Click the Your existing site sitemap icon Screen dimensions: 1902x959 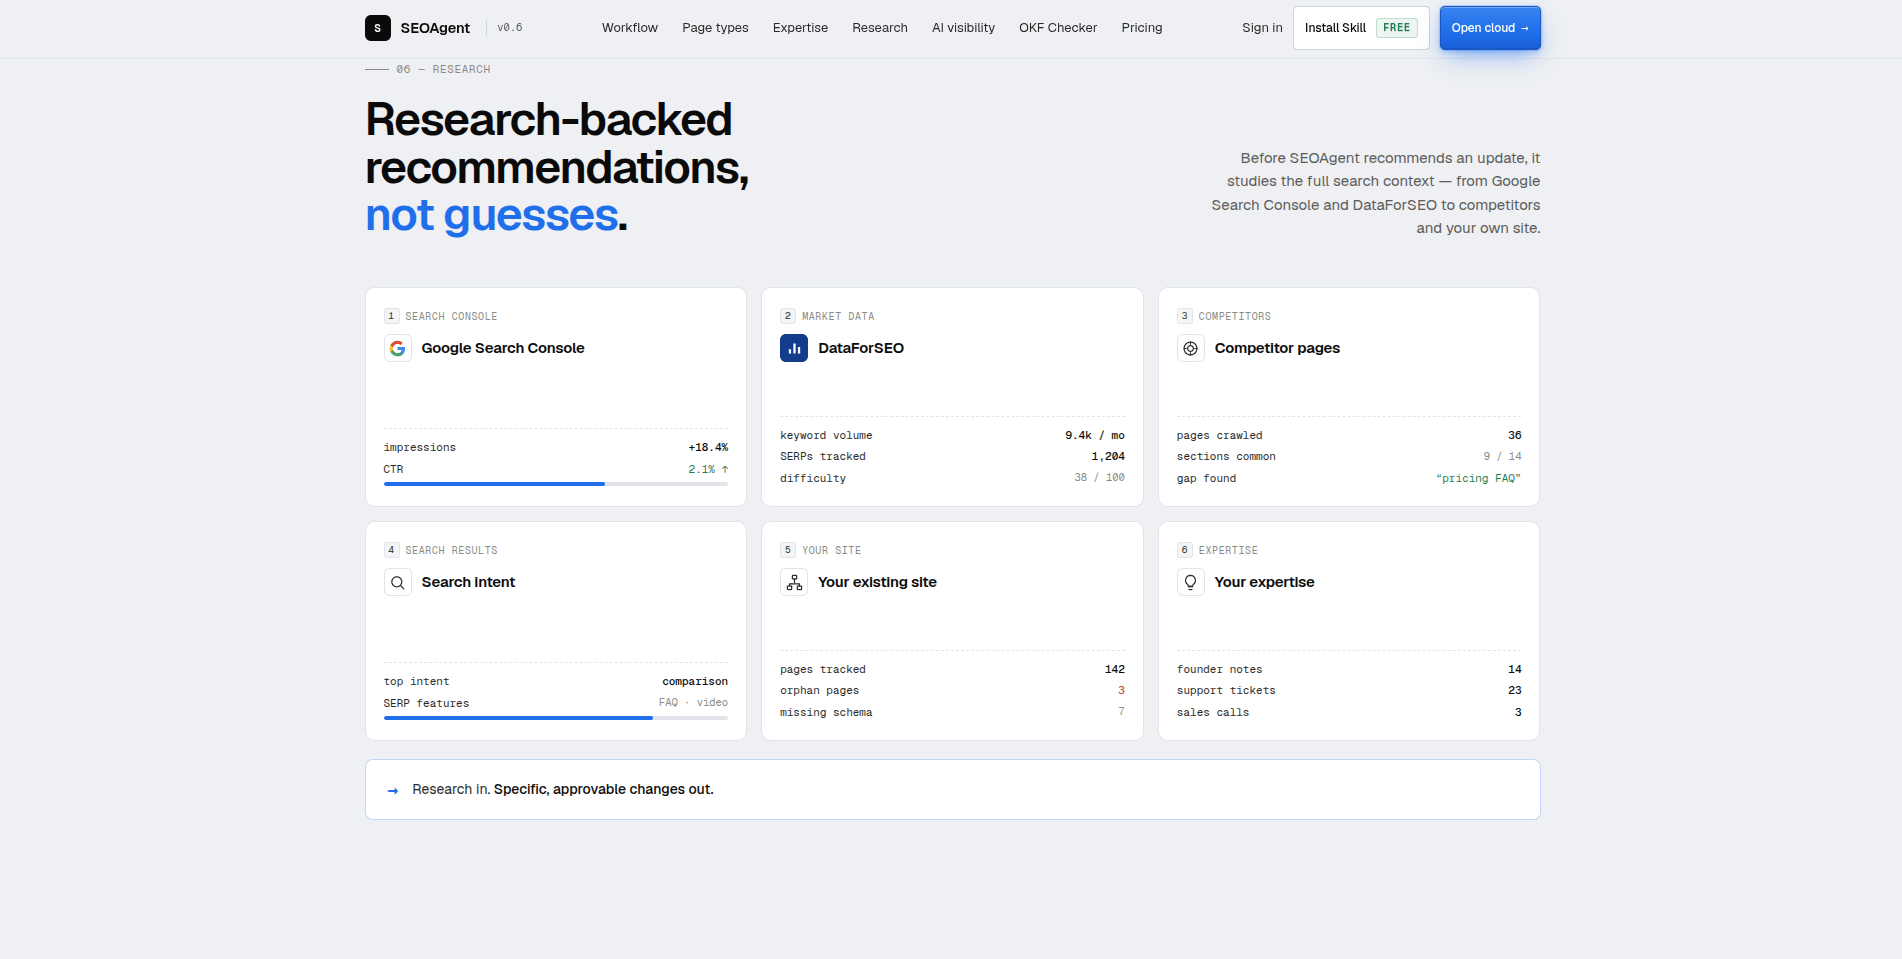pyautogui.click(x=794, y=582)
